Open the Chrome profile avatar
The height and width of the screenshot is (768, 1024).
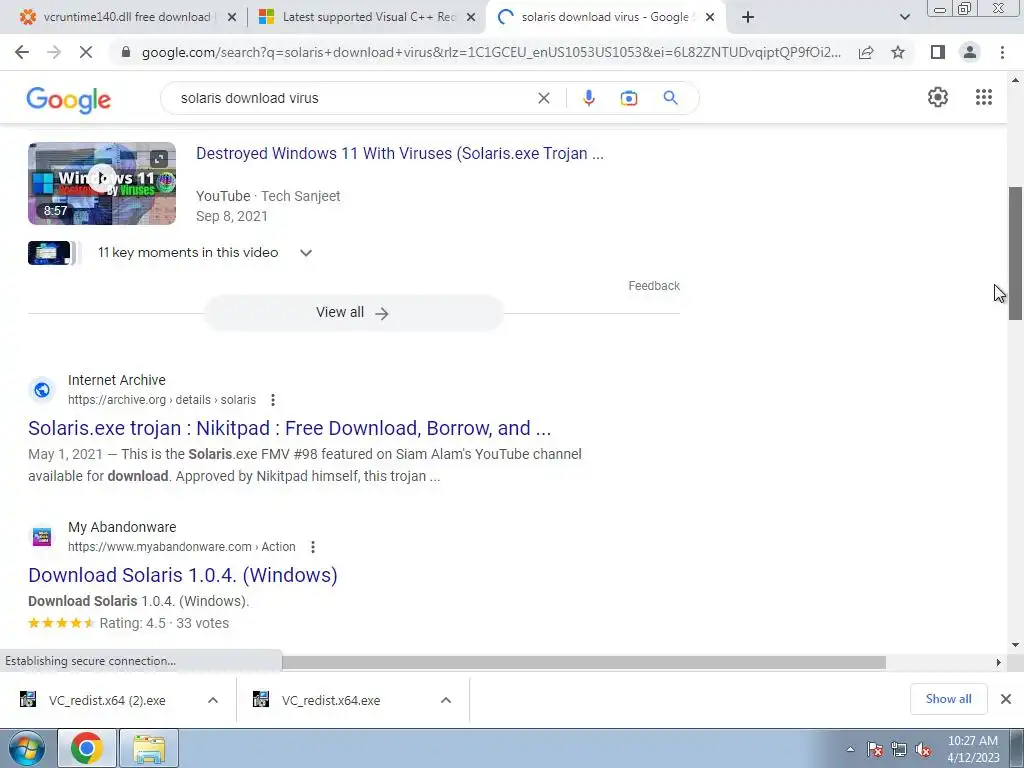click(x=970, y=52)
